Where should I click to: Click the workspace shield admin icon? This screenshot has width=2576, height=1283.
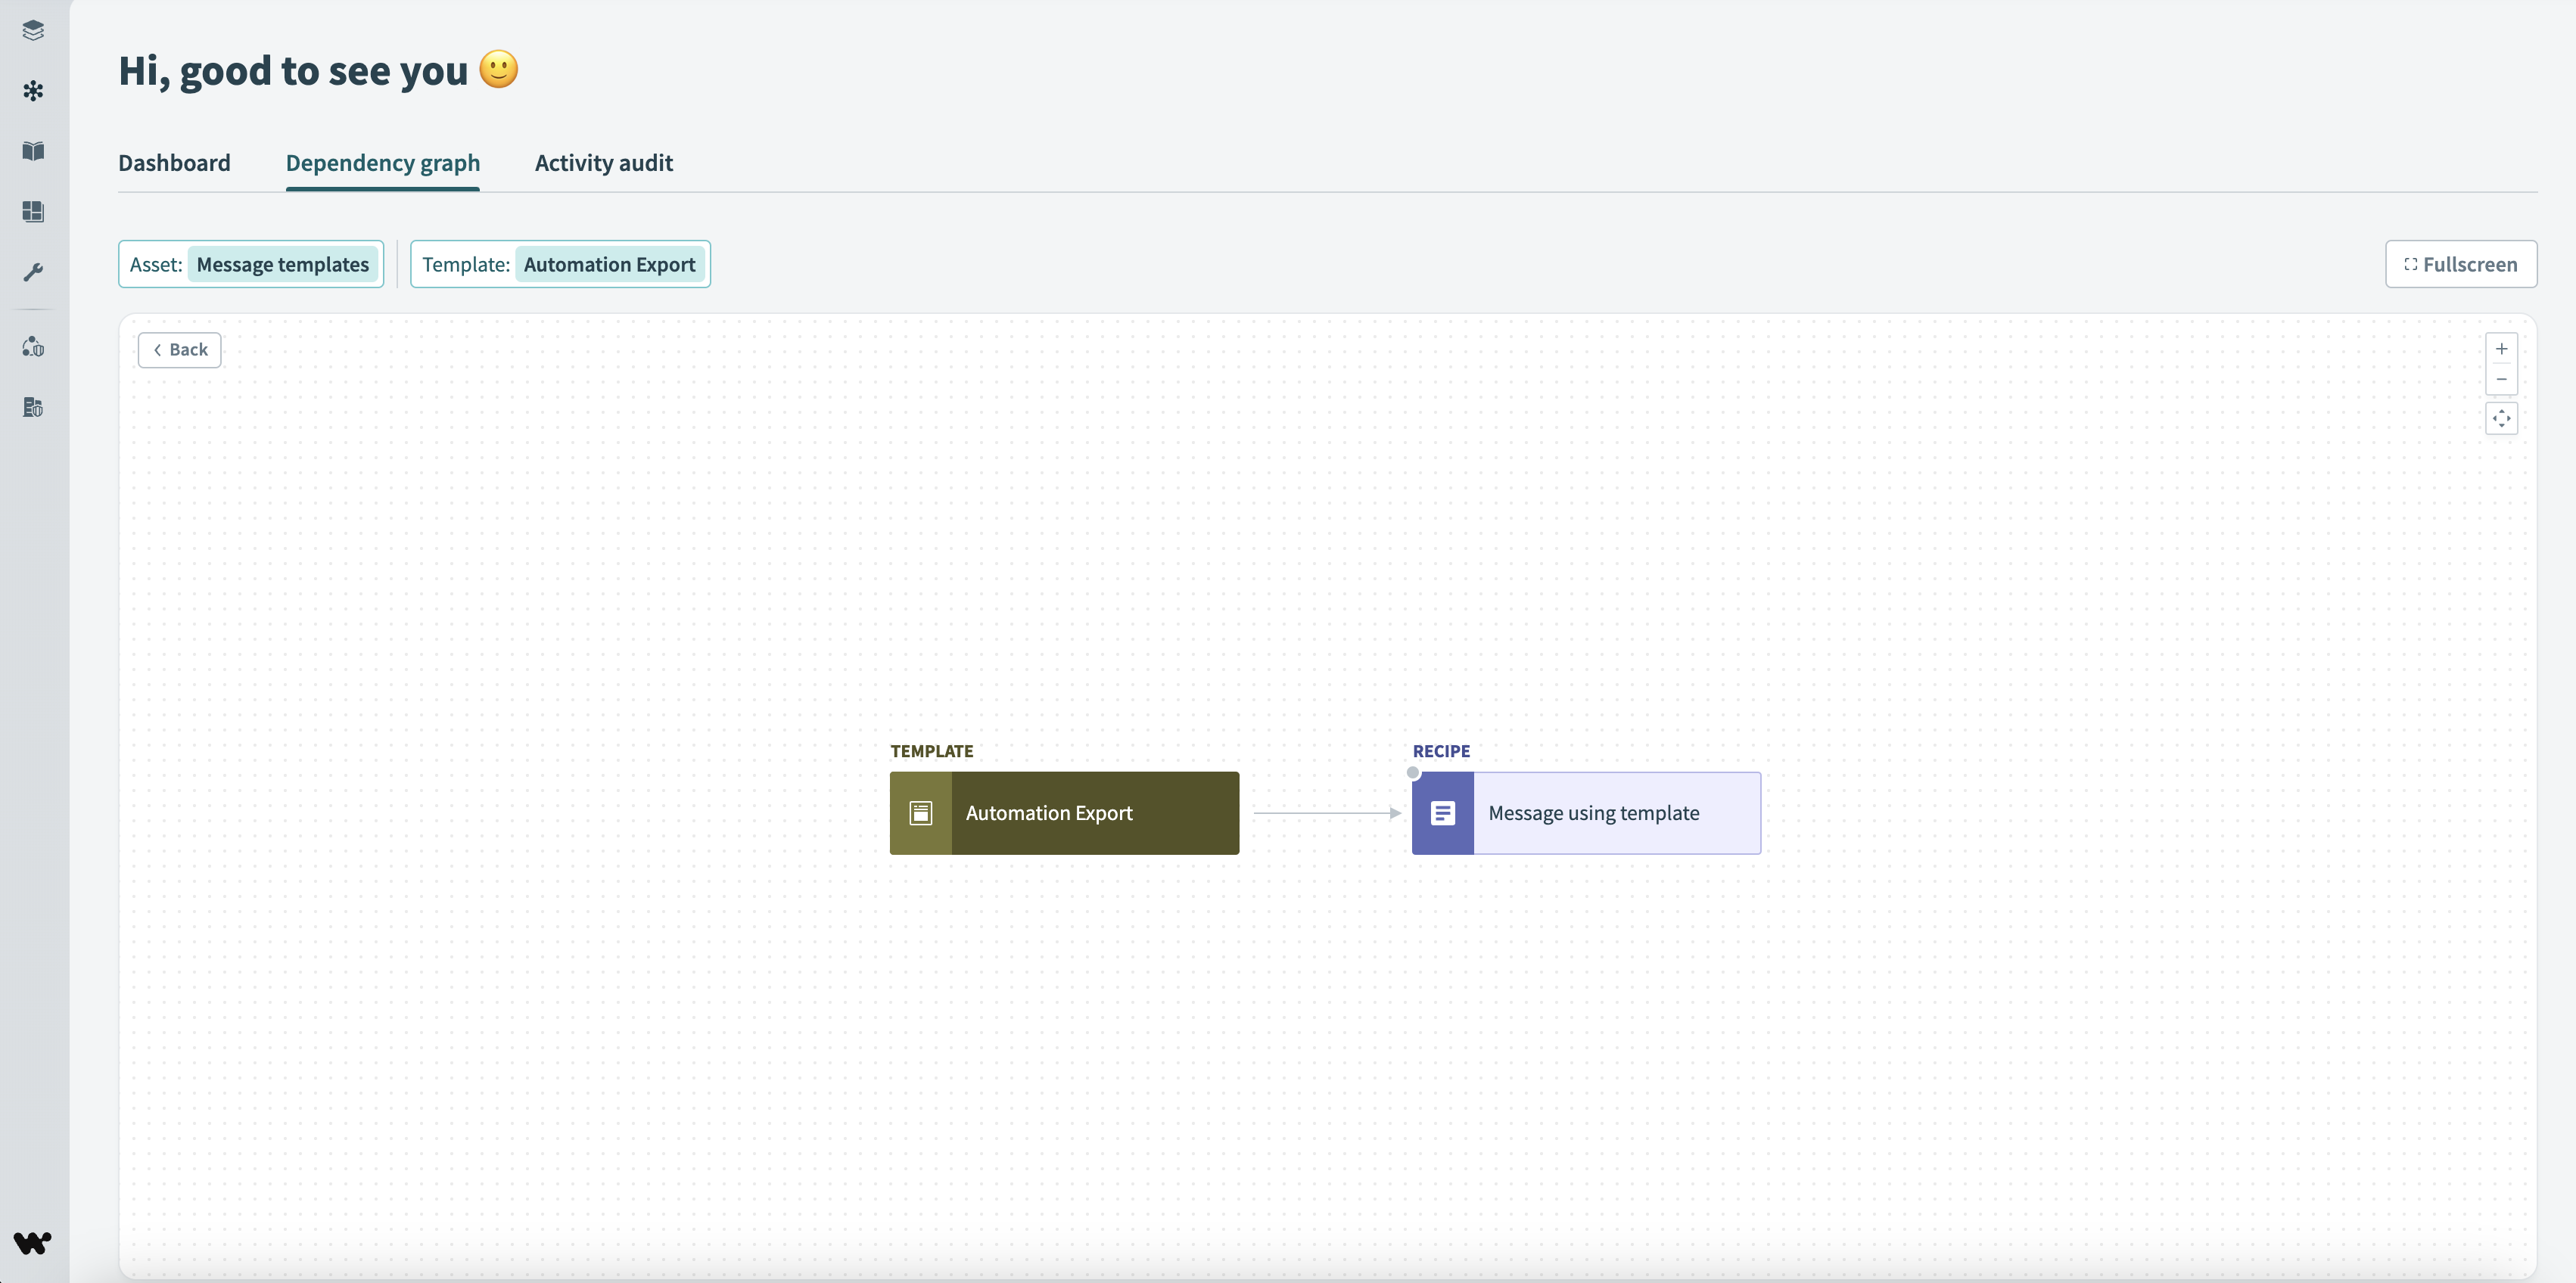tap(33, 347)
